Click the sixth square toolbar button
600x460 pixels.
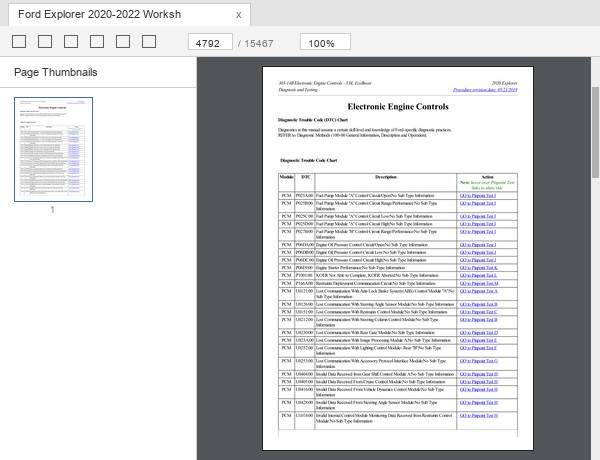(149, 41)
